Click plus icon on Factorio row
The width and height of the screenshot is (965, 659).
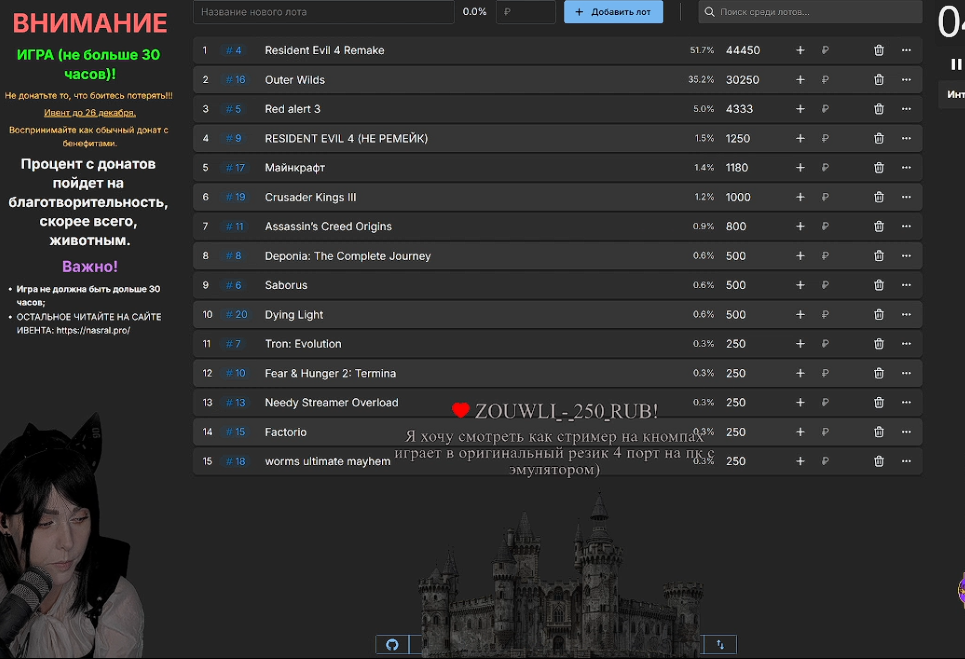tap(800, 432)
